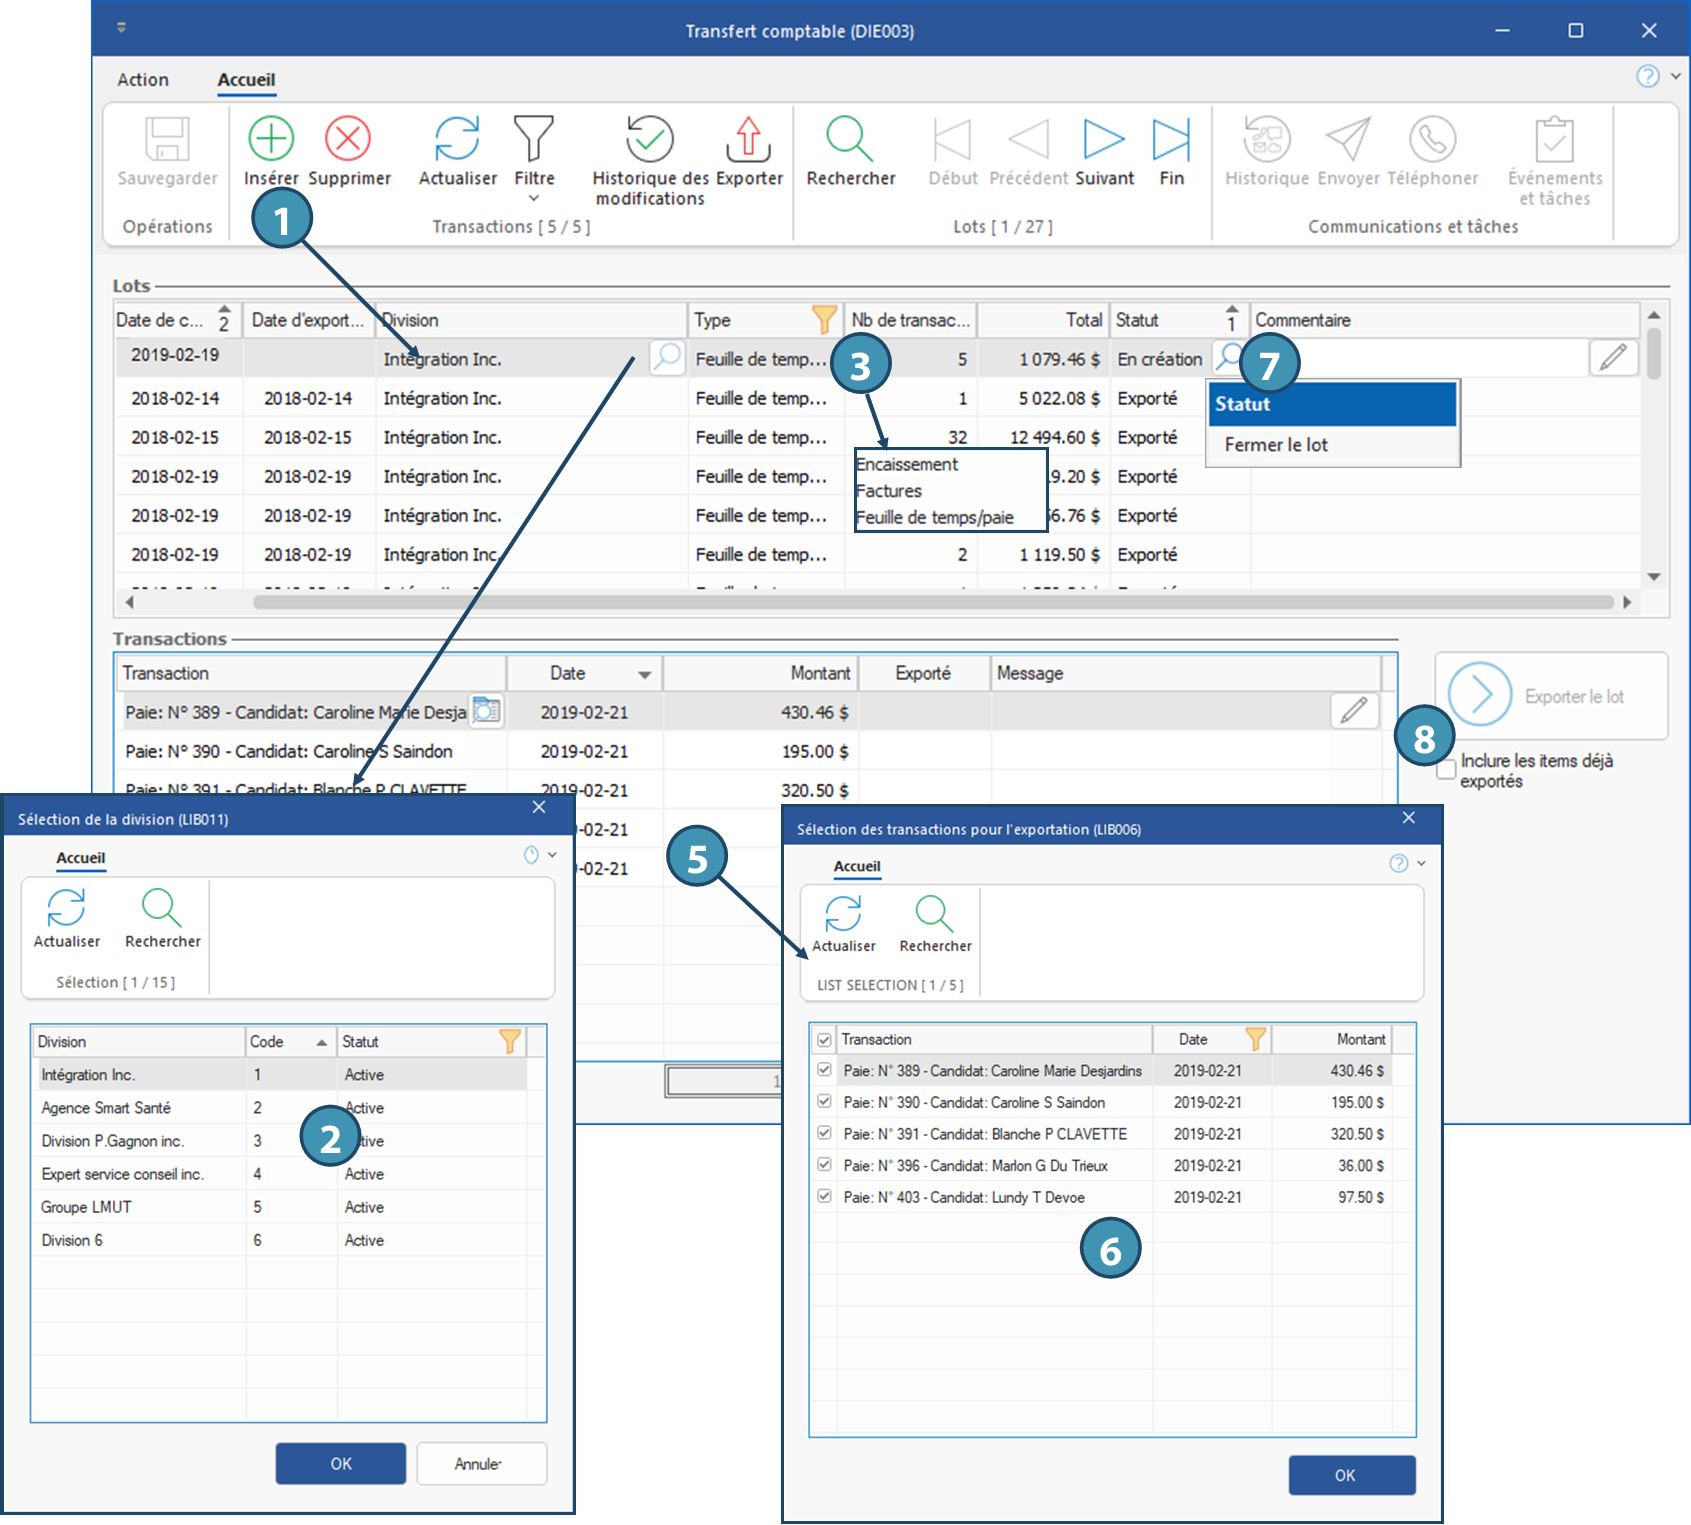The height and width of the screenshot is (1525, 1691).
Task: Switch to the Action ribbon tab
Action: click(143, 80)
